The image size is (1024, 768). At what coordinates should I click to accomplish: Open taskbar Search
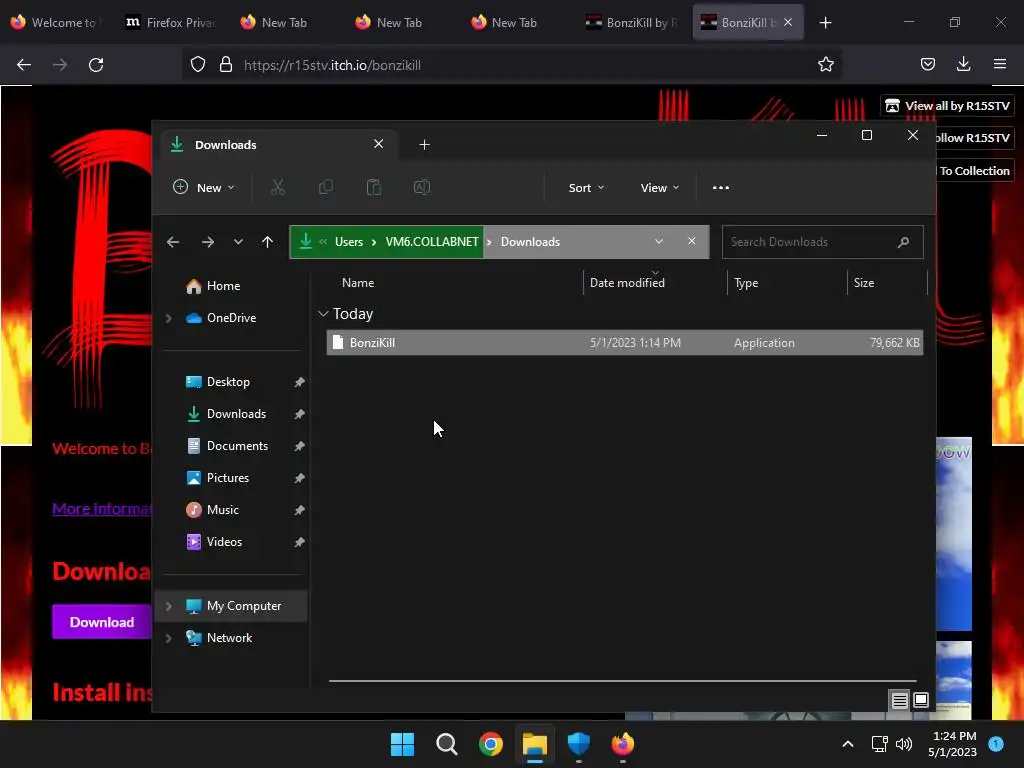pos(447,744)
